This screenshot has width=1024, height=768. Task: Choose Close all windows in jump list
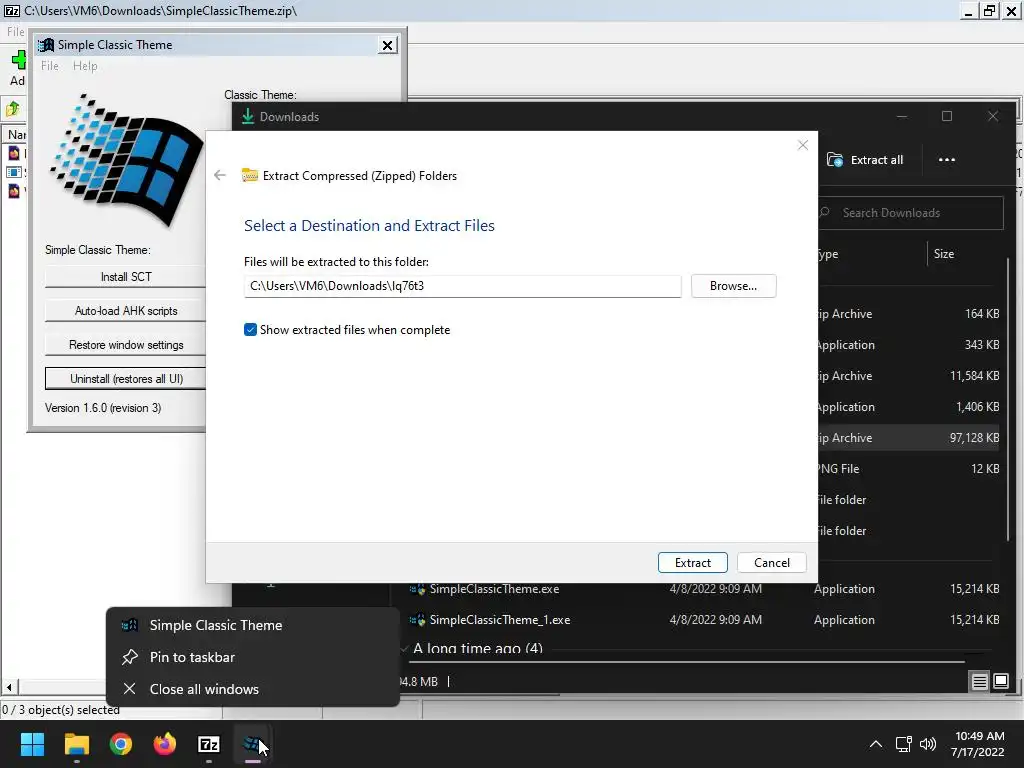tap(253, 689)
